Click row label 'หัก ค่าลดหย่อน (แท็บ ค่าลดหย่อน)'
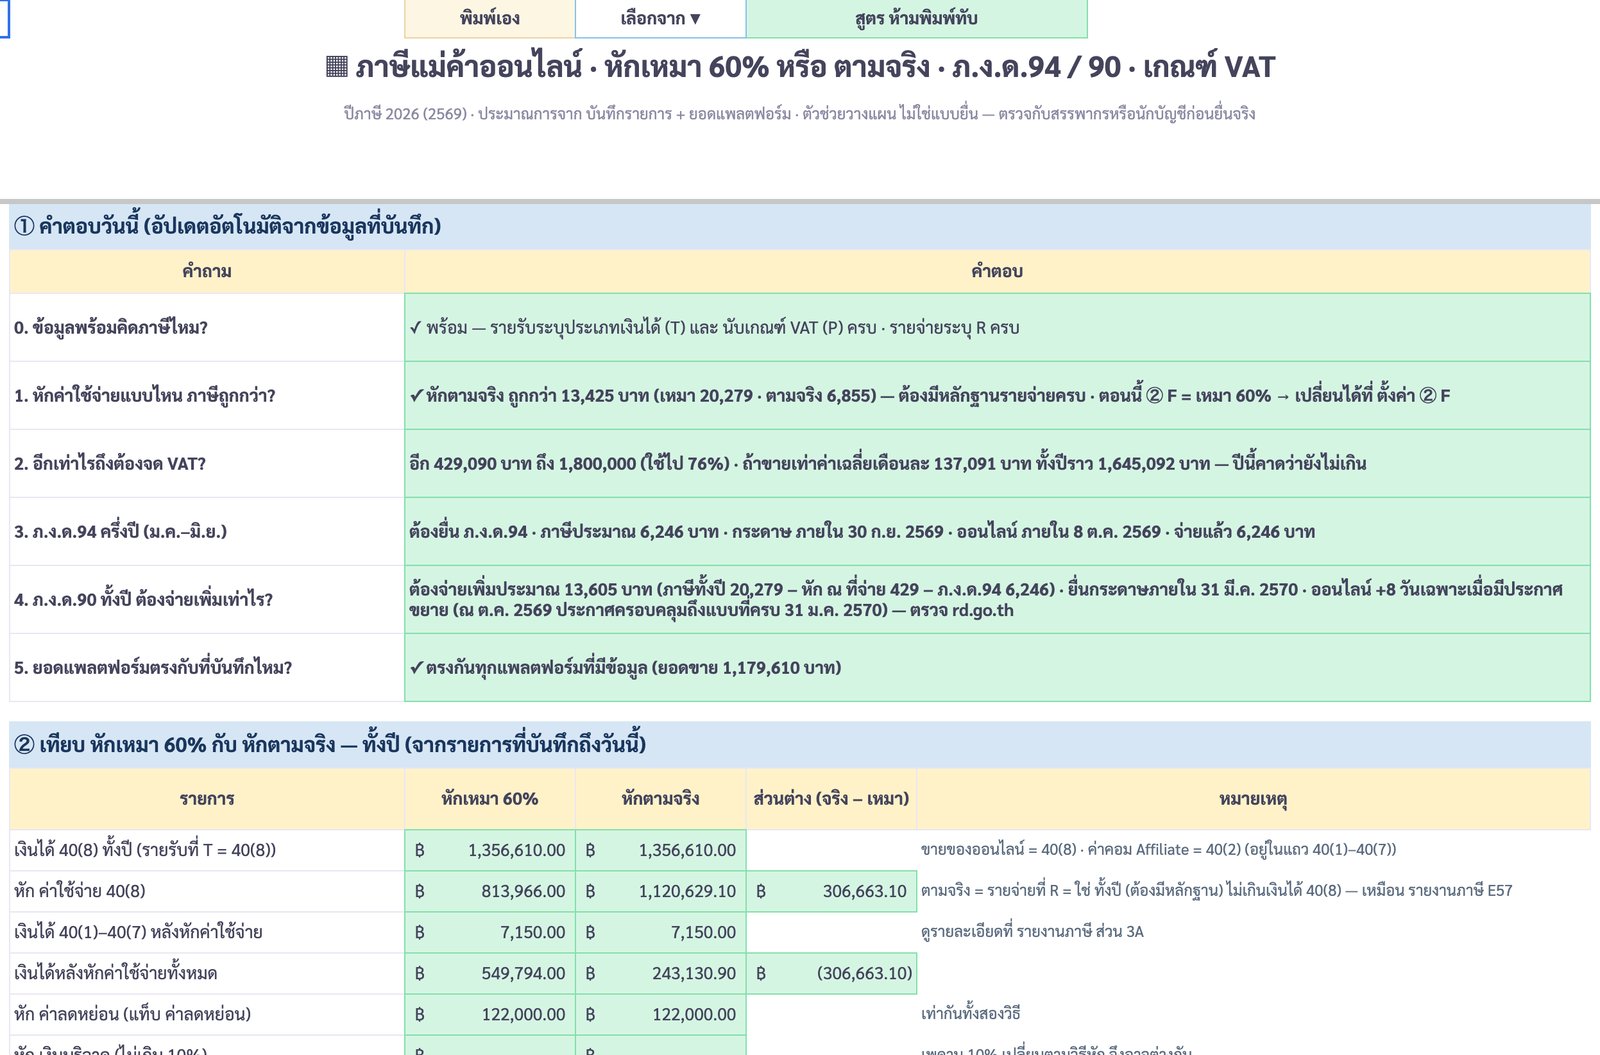Viewport: 1600px width, 1055px height. click(207, 1014)
